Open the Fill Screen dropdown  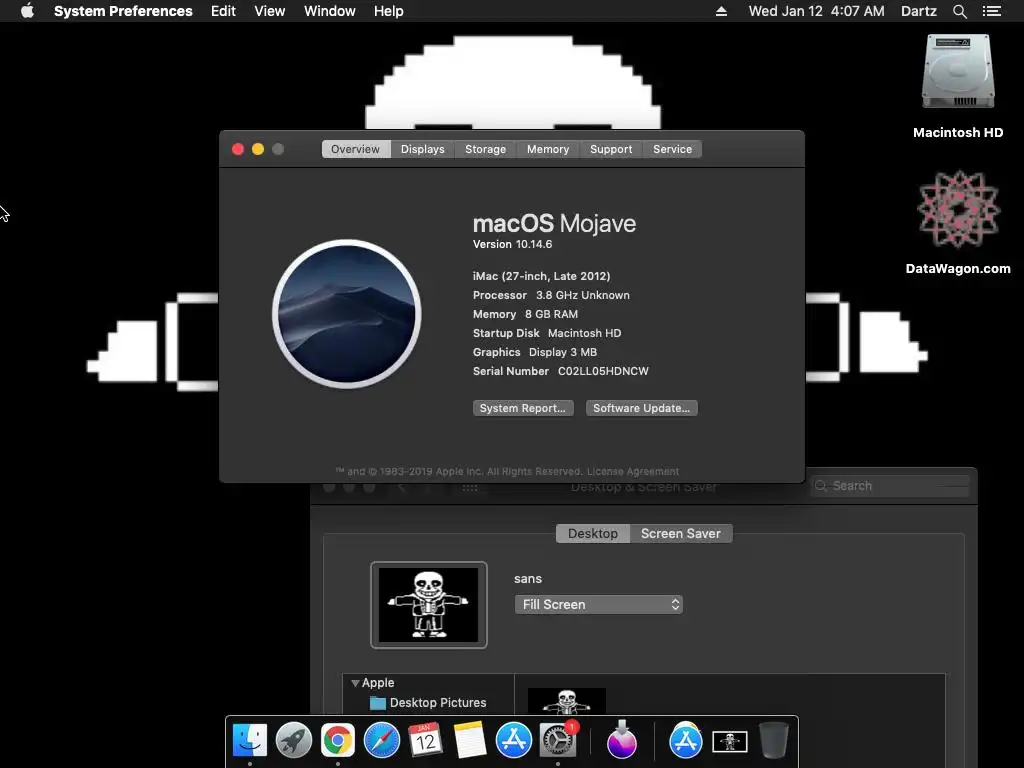point(599,605)
